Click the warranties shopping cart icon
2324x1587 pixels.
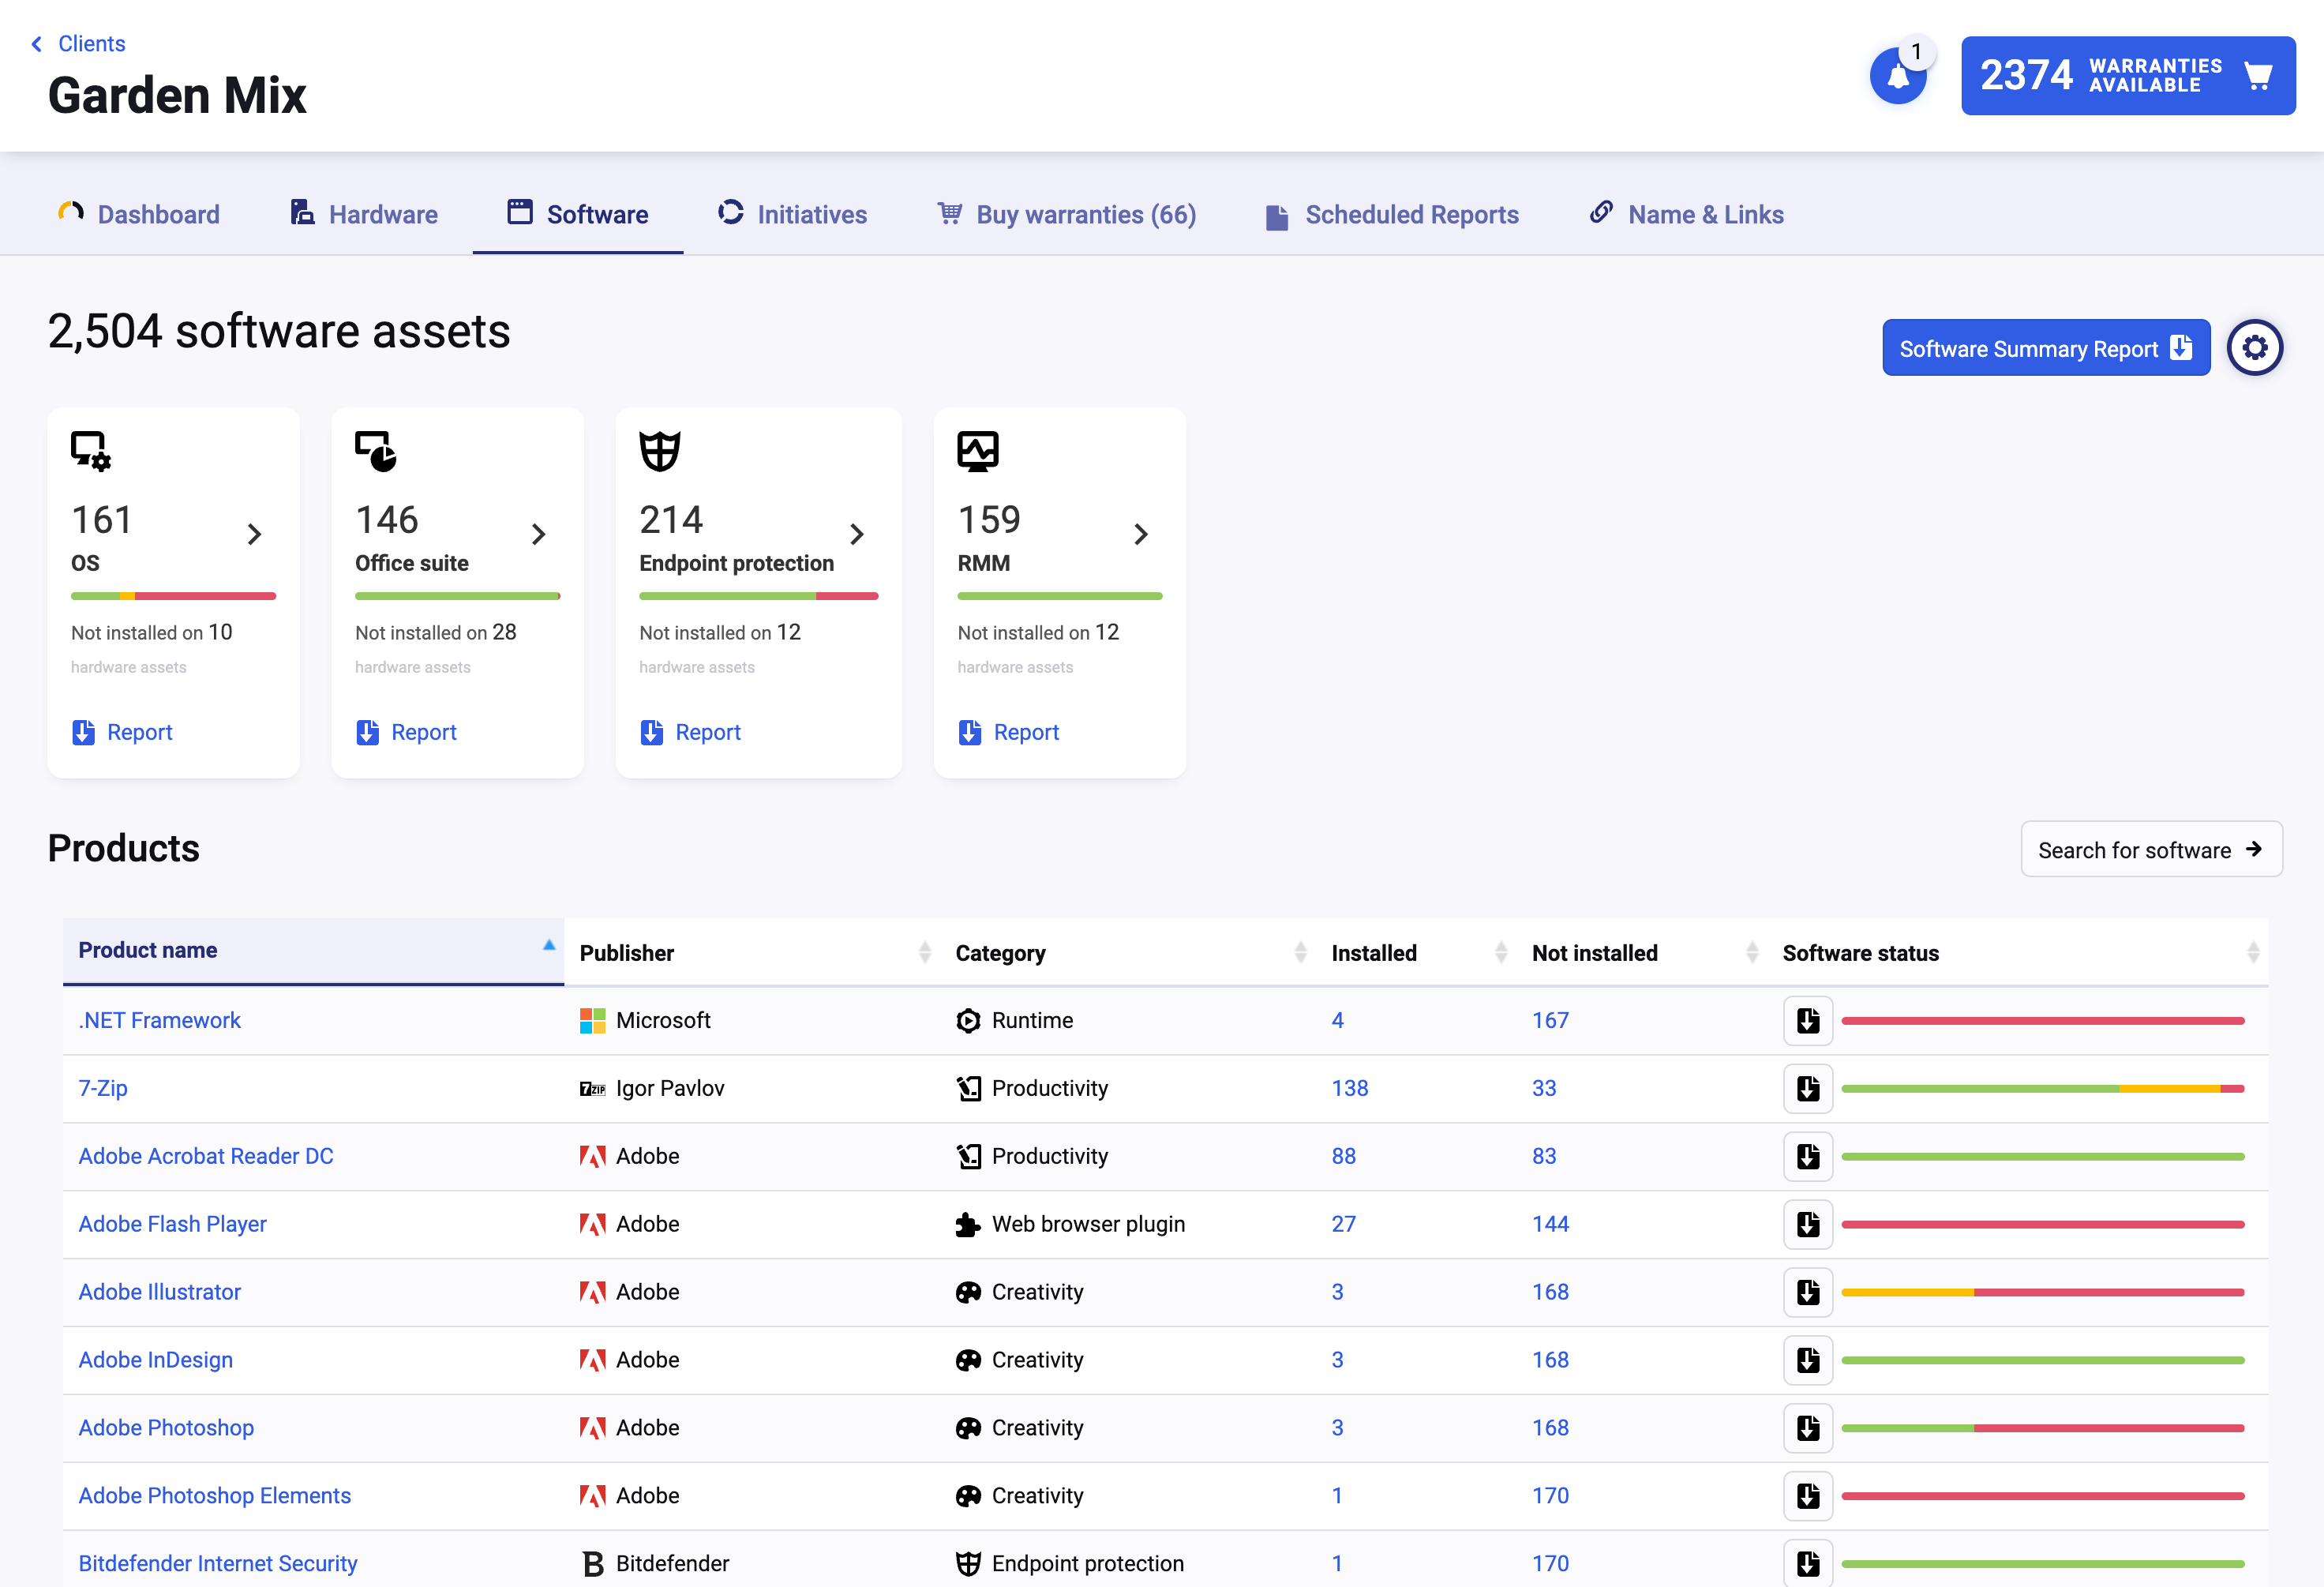coord(2257,76)
